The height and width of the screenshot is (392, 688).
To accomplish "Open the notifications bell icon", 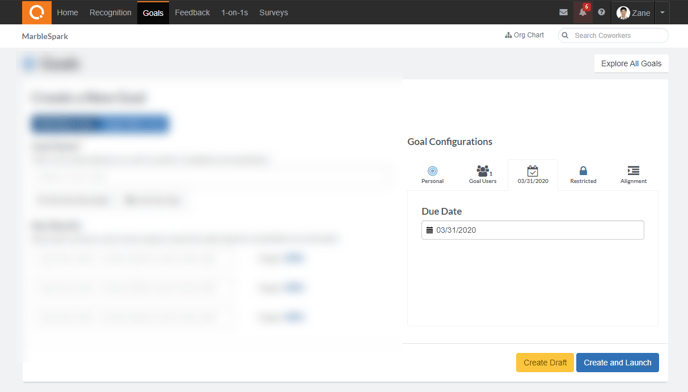I will (583, 12).
